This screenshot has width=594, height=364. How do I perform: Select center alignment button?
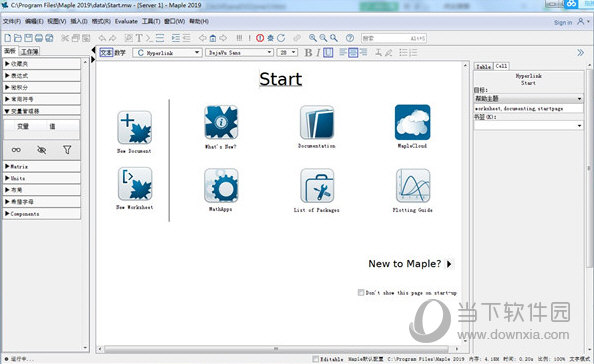(353, 53)
